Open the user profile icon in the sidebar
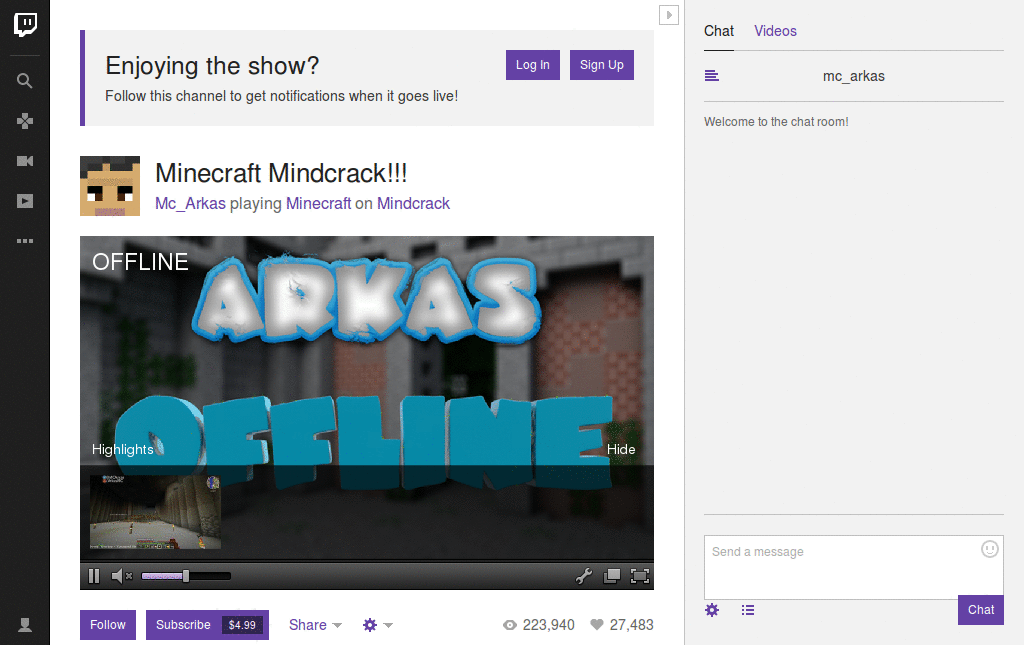The height and width of the screenshot is (645, 1024). click(25, 625)
